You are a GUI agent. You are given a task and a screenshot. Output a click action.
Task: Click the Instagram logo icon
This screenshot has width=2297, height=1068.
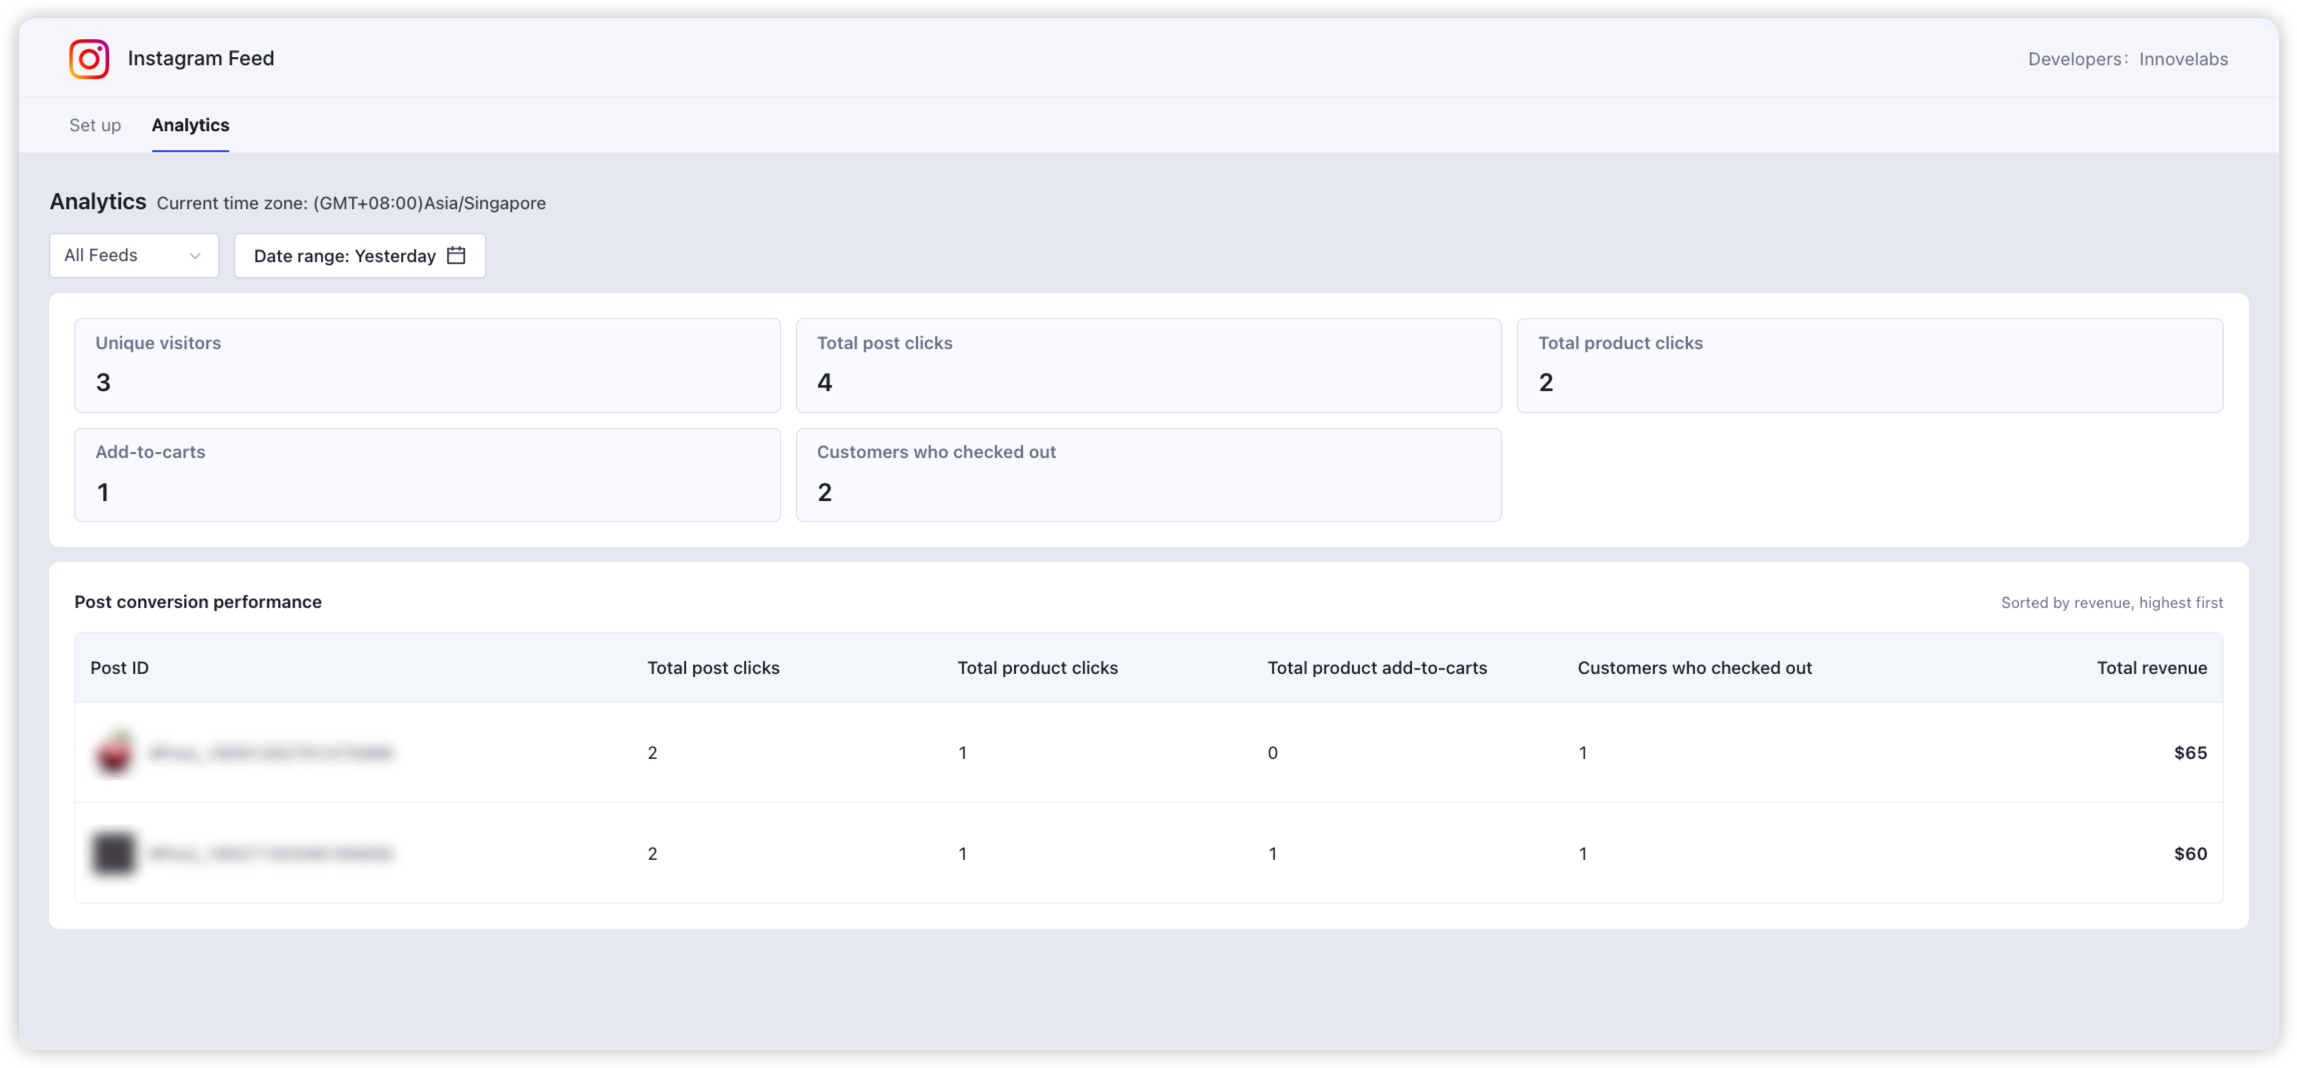click(x=89, y=58)
